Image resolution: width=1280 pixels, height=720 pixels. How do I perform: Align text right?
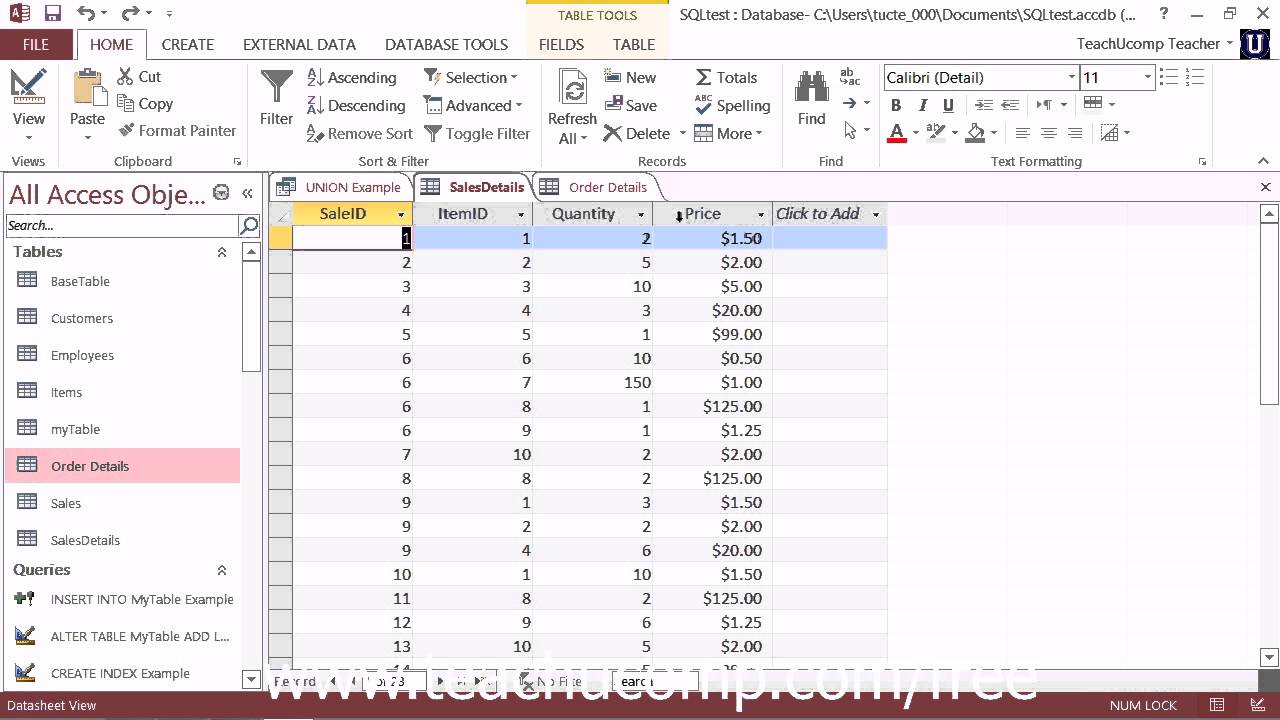pyautogui.click(x=1075, y=133)
